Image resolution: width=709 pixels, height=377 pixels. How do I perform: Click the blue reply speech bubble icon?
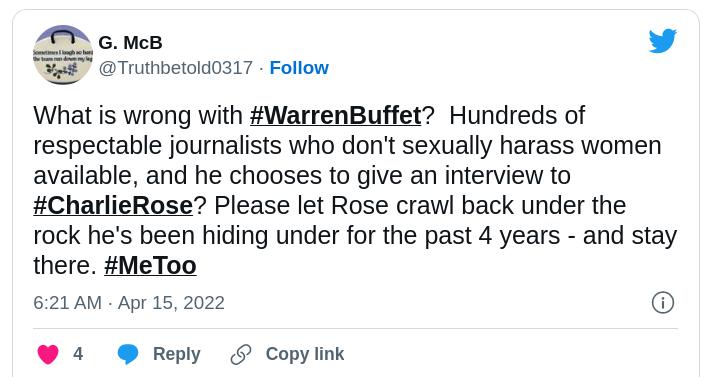click(128, 354)
